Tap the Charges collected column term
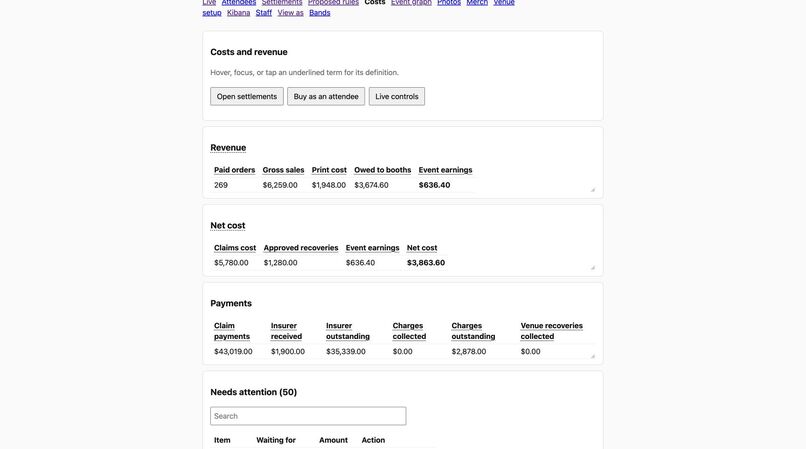806x449 pixels. click(x=409, y=331)
